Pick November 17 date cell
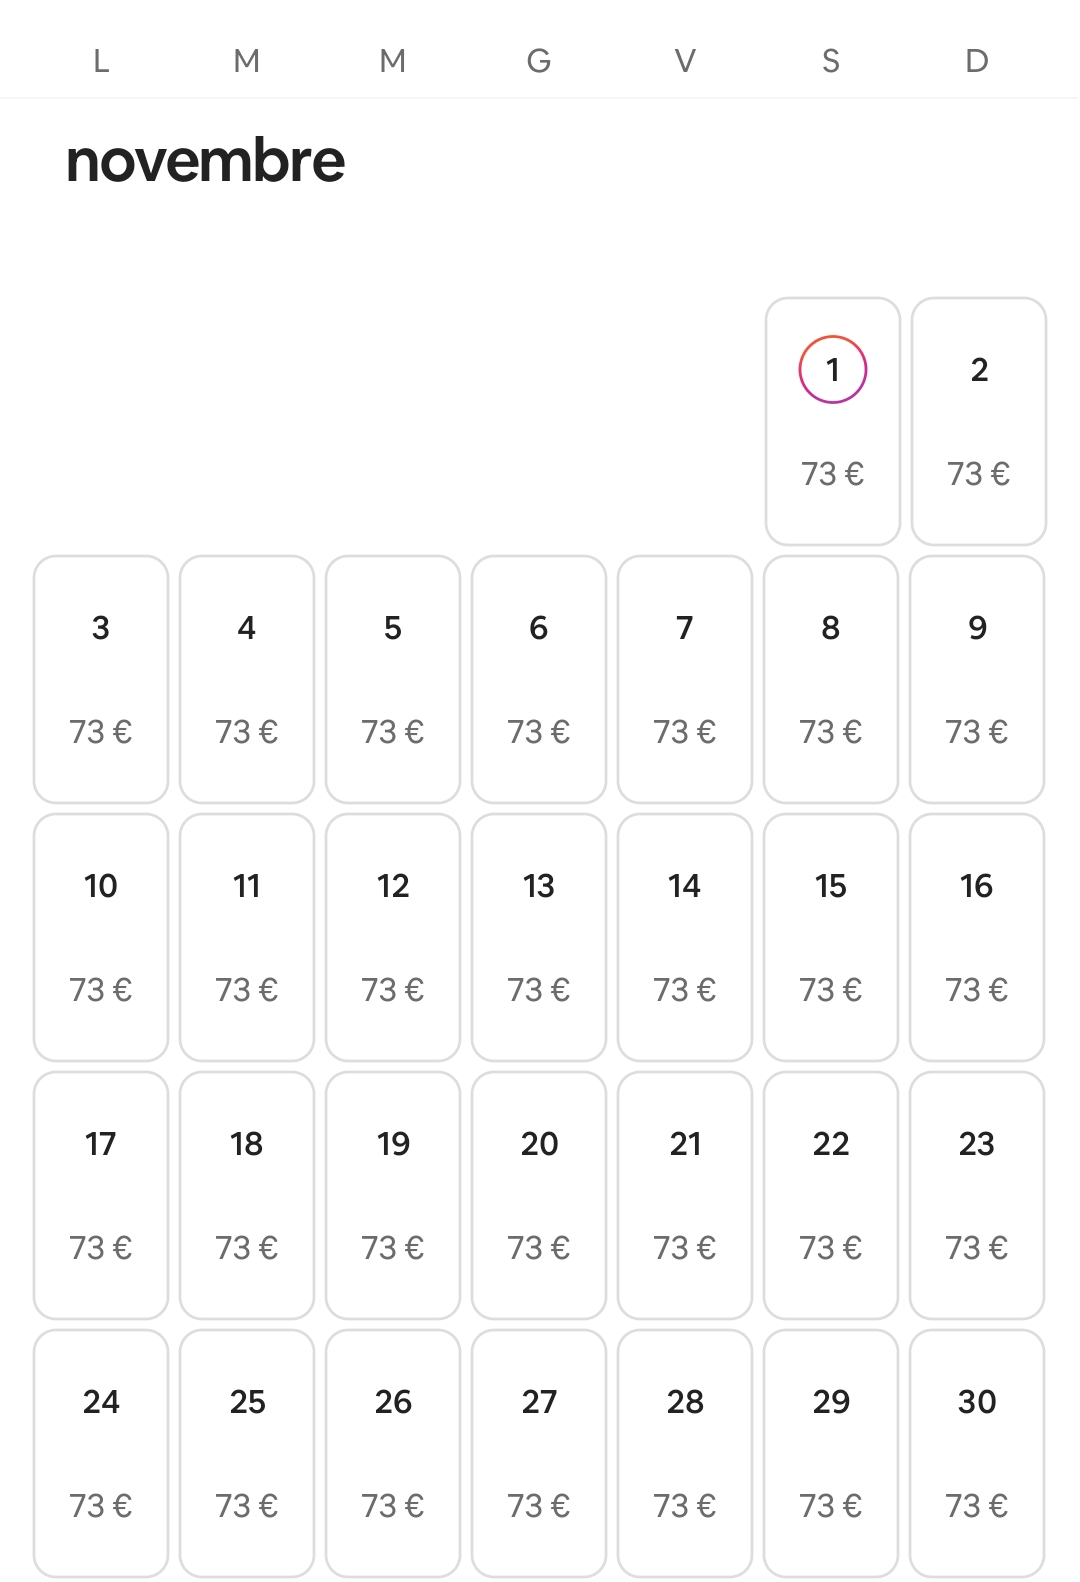Viewport: 1080px width, 1582px height. coord(101,1195)
